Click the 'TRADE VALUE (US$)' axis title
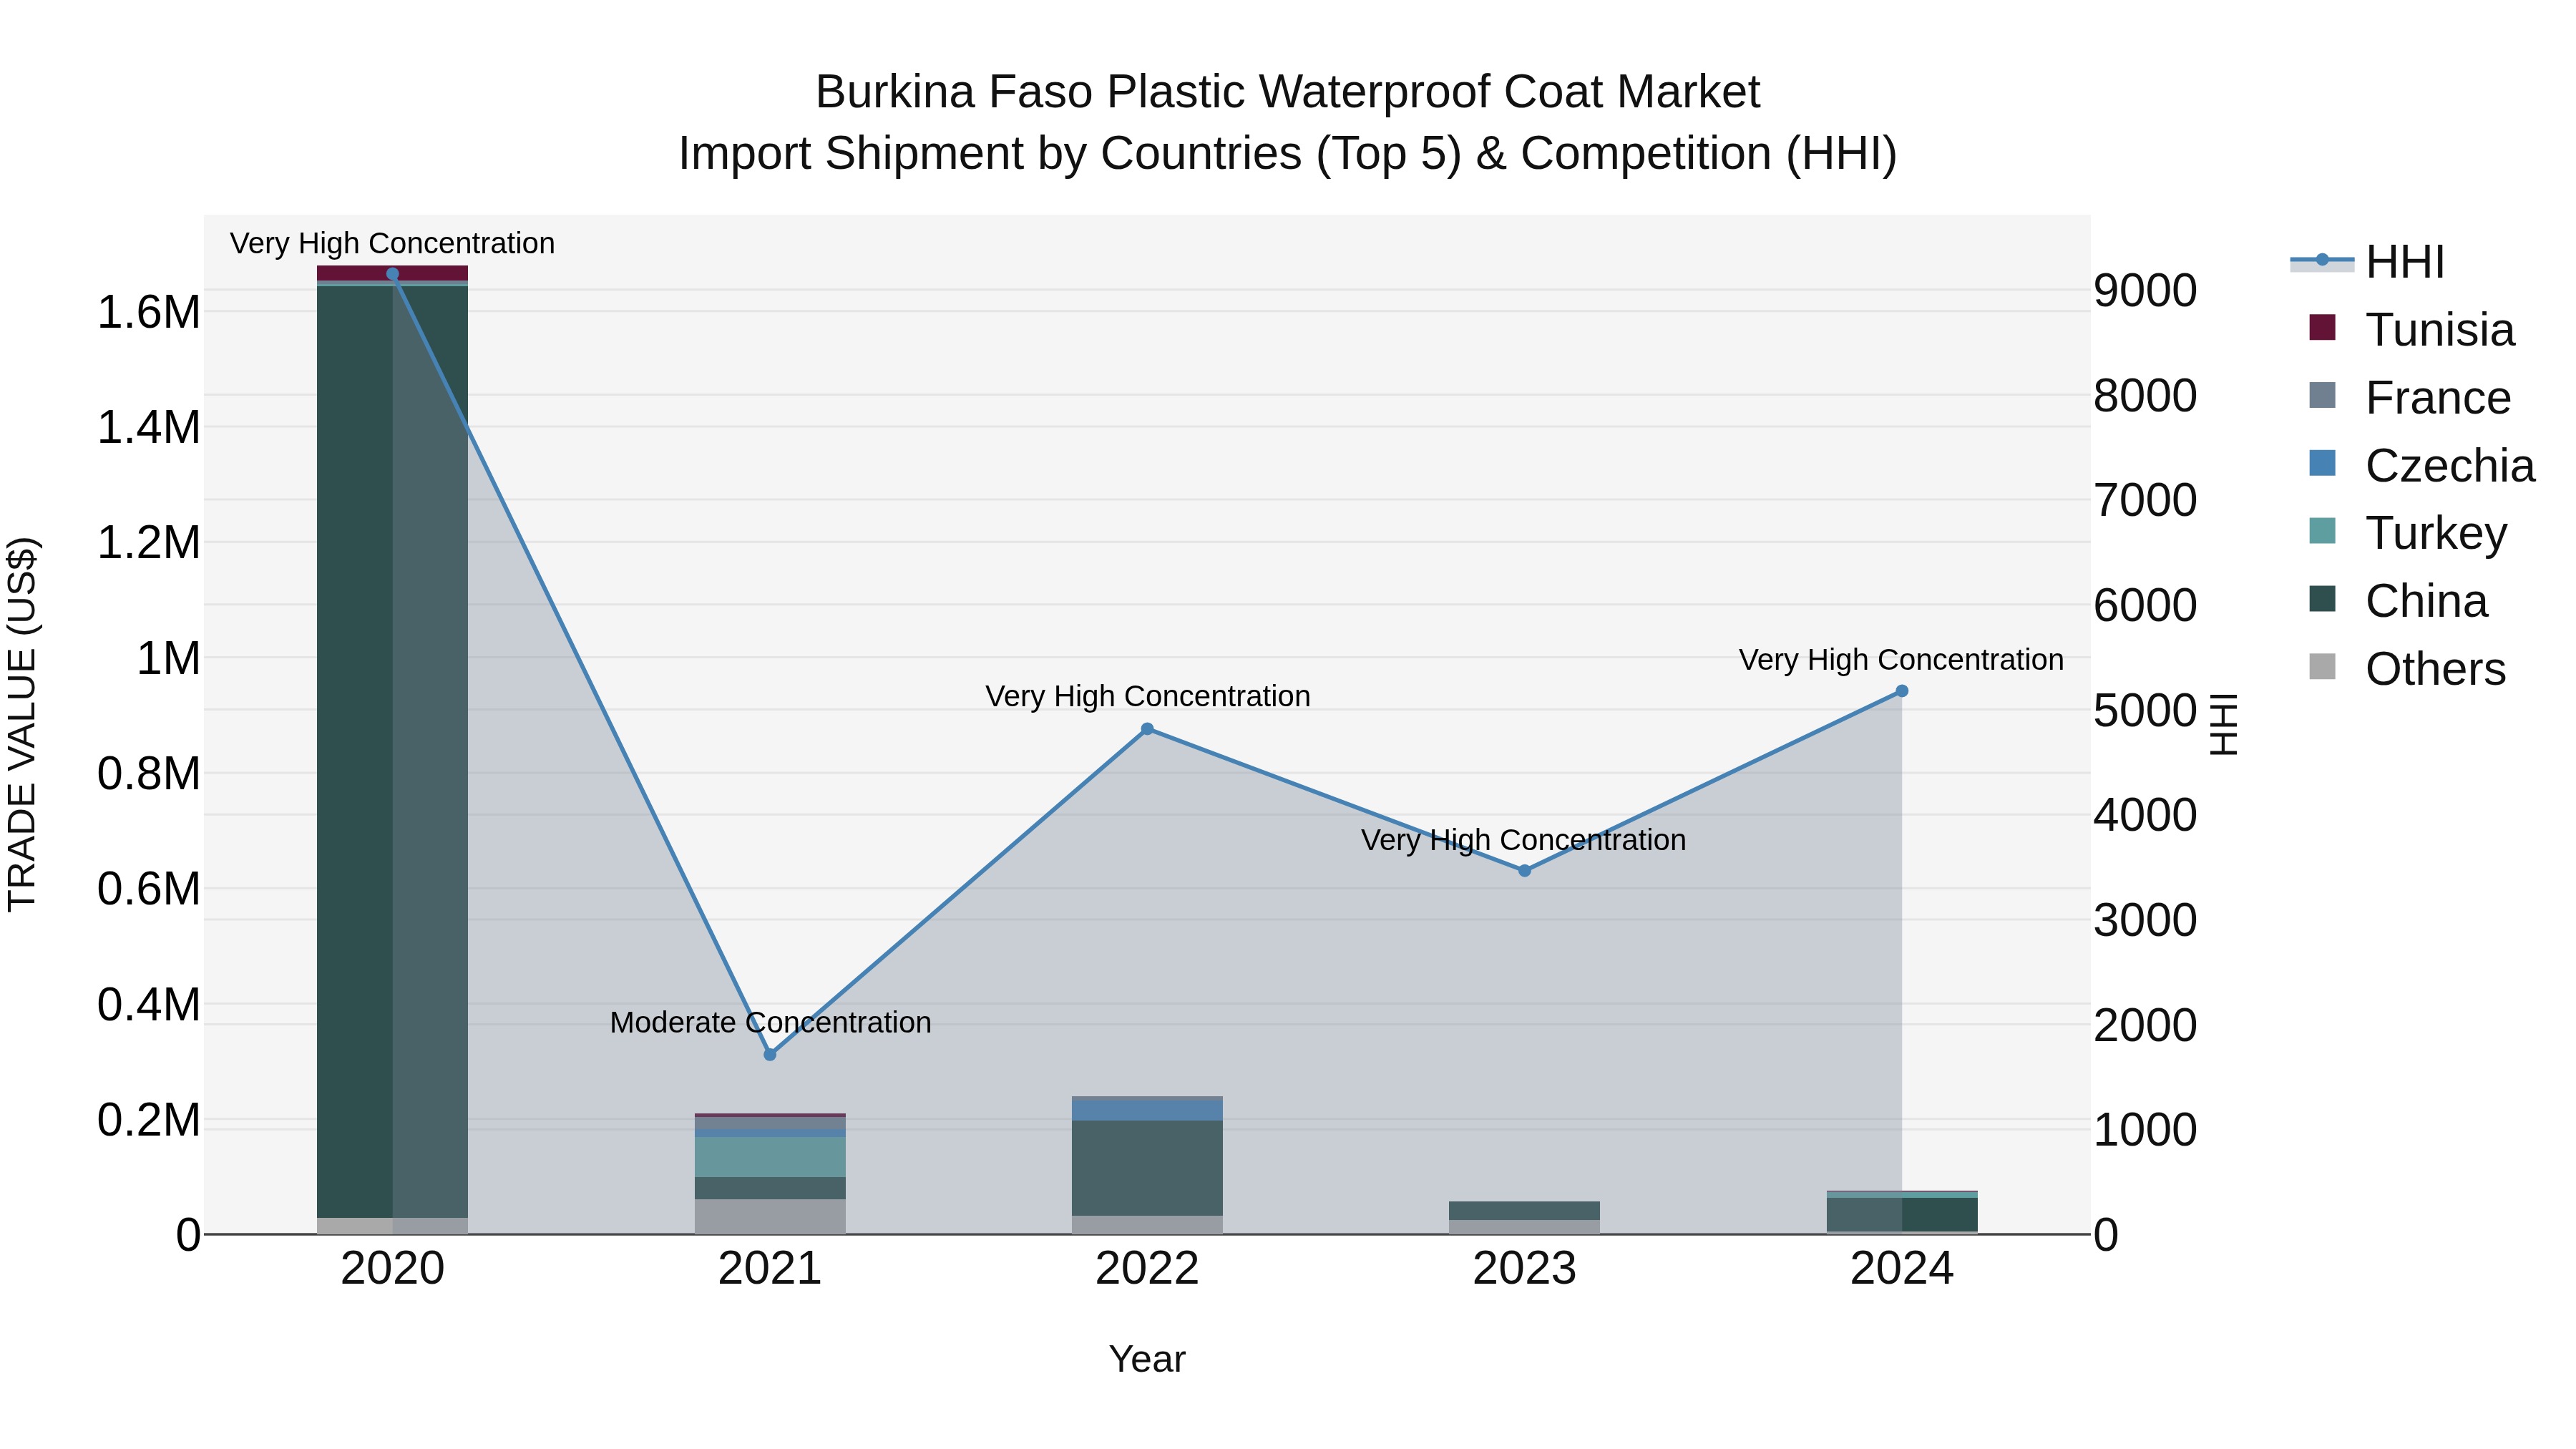 tap(22, 724)
